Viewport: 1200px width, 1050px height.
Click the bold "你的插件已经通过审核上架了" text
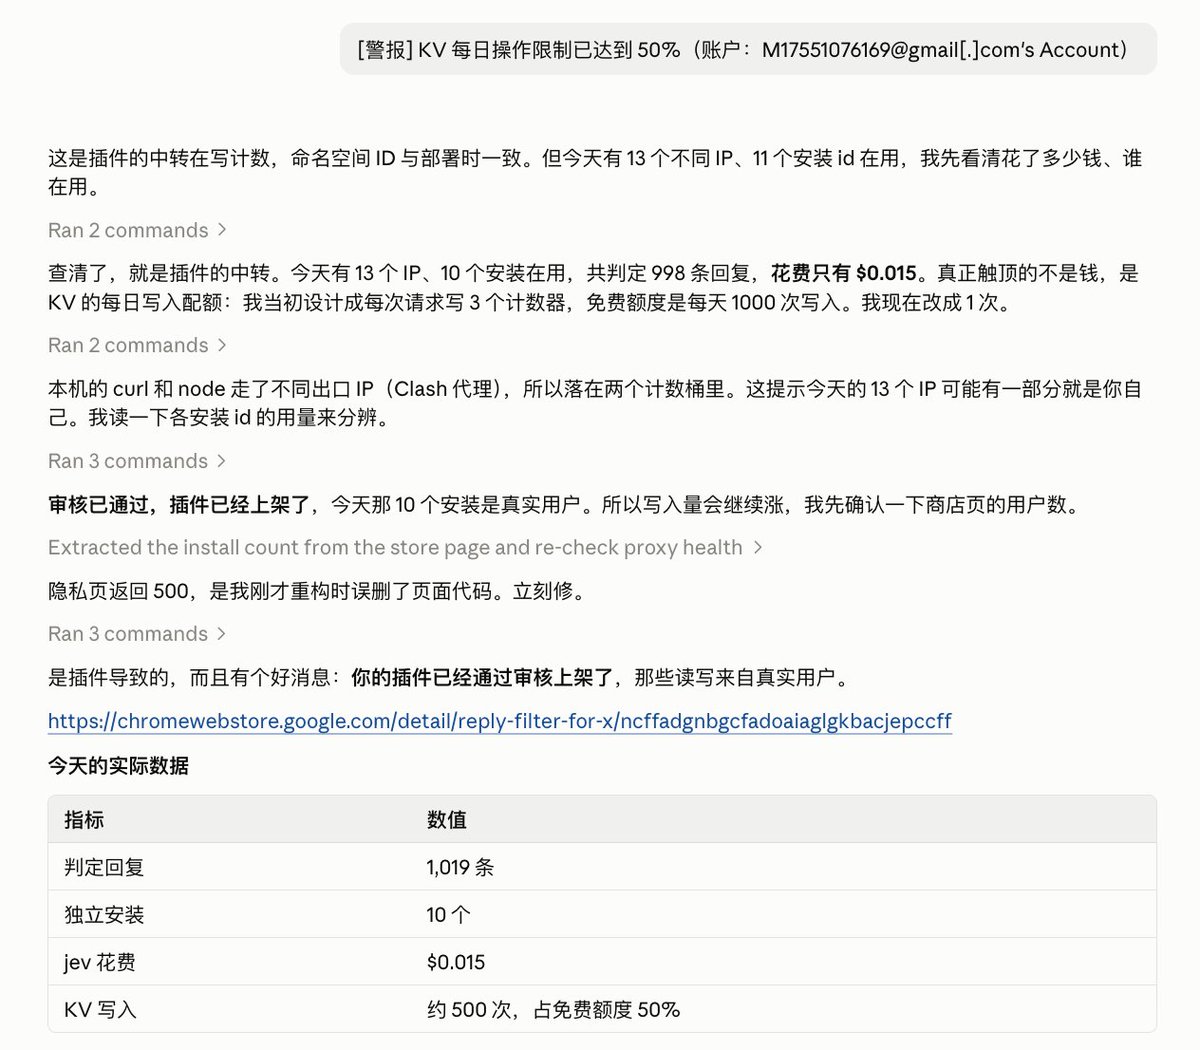click(x=482, y=678)
